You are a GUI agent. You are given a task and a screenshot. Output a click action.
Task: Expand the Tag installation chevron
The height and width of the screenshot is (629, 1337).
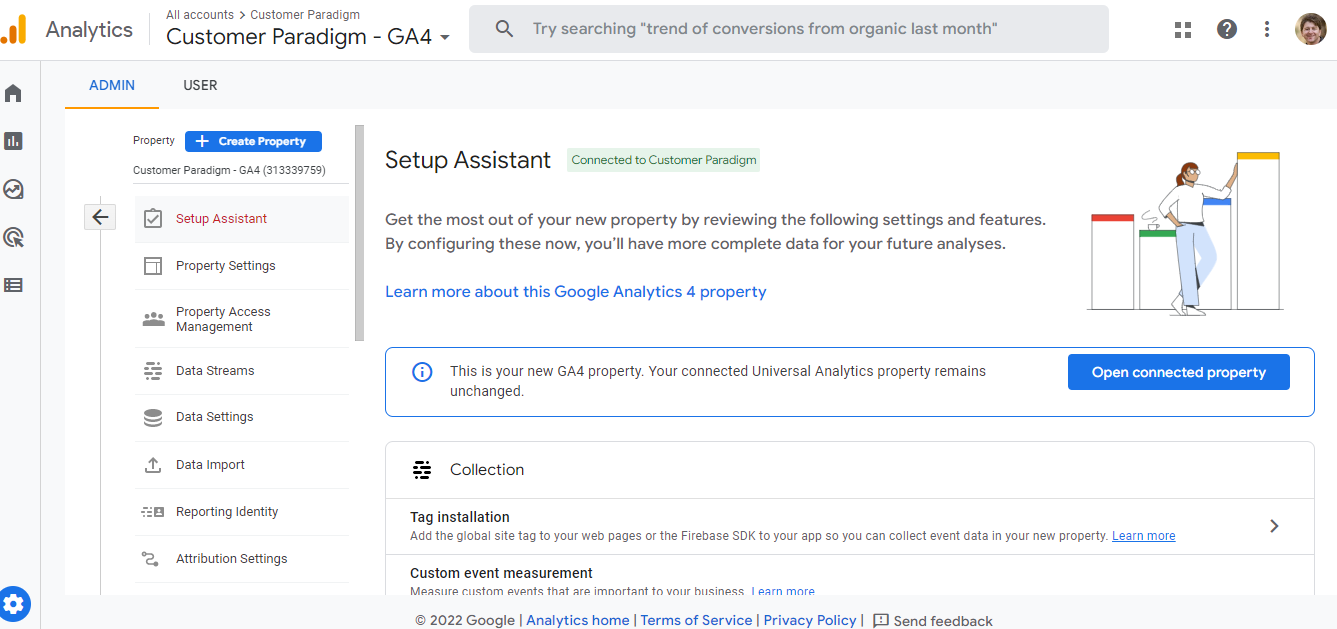1274,525
